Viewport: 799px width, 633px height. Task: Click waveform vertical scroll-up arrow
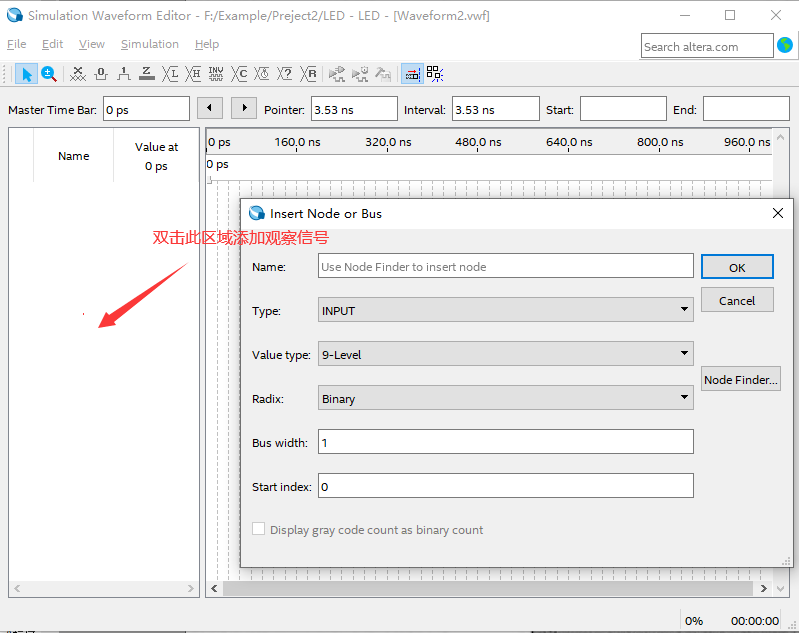pos(780,138)
